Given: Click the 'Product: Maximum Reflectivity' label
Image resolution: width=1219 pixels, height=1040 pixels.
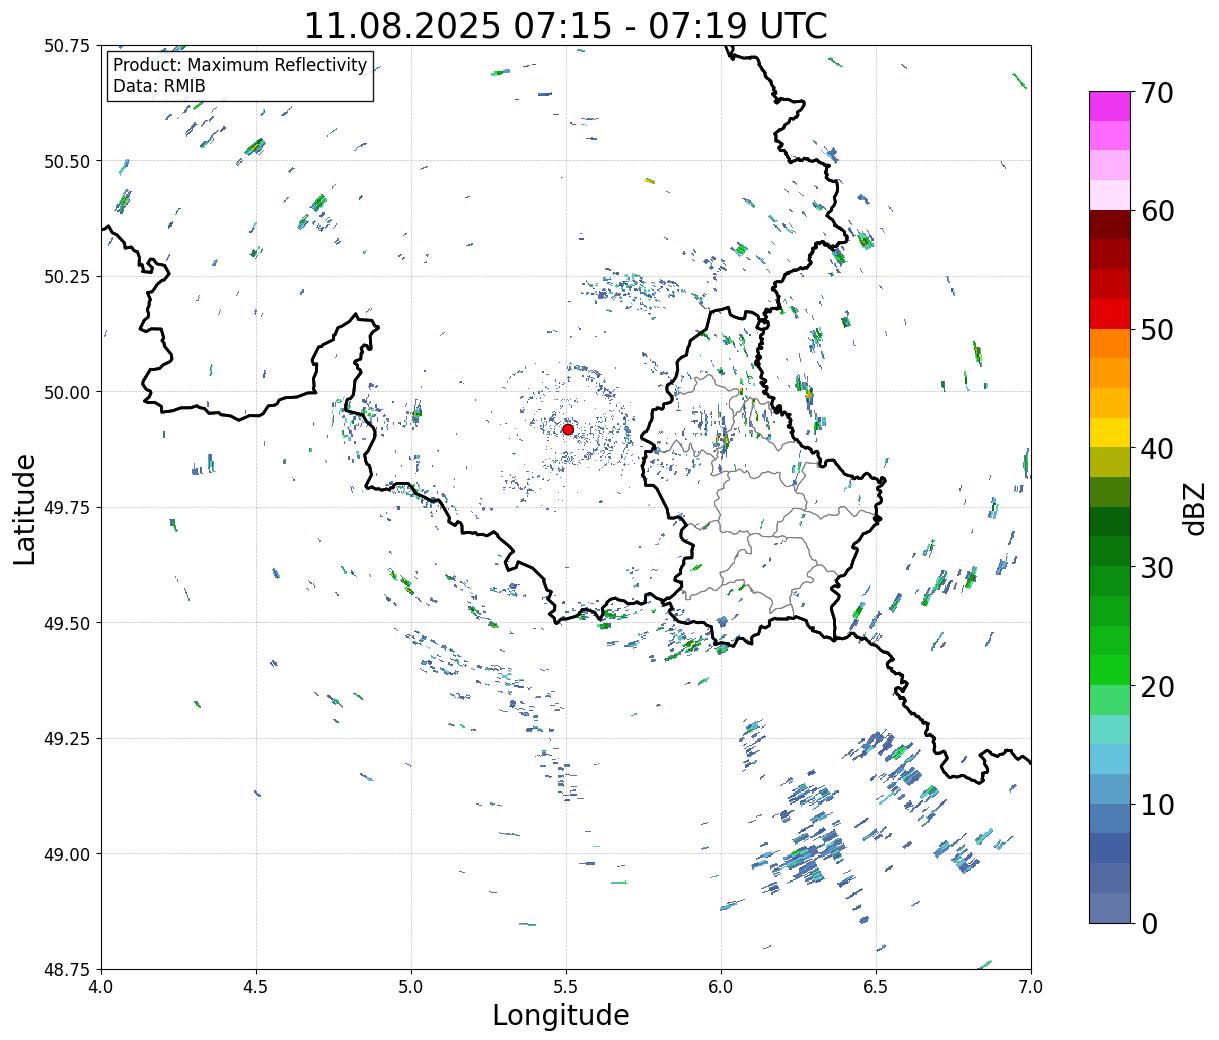Looking at the screenshot, I should click(240, 65).
